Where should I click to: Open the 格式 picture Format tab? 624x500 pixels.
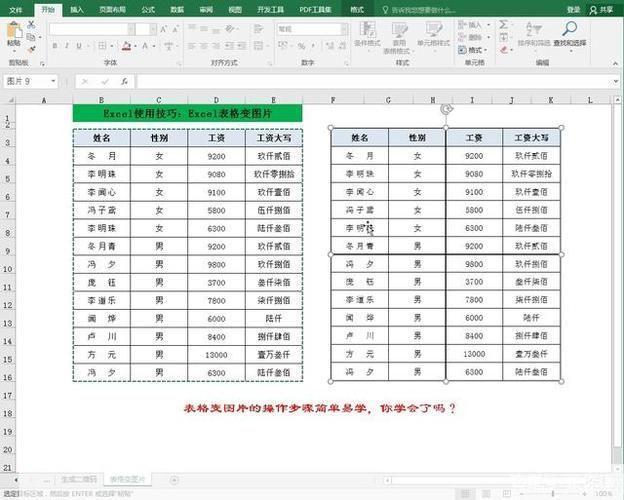click(x=357, y=10)
